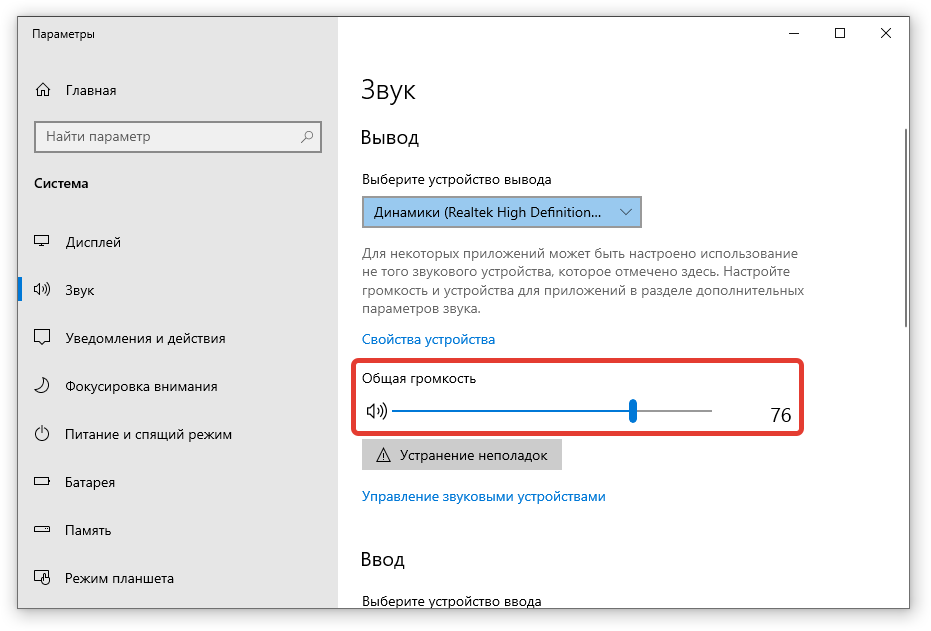The image size is (931, 631).
Task: Select Фокусировка внимания in the sidebar
Action: [141, 386]
